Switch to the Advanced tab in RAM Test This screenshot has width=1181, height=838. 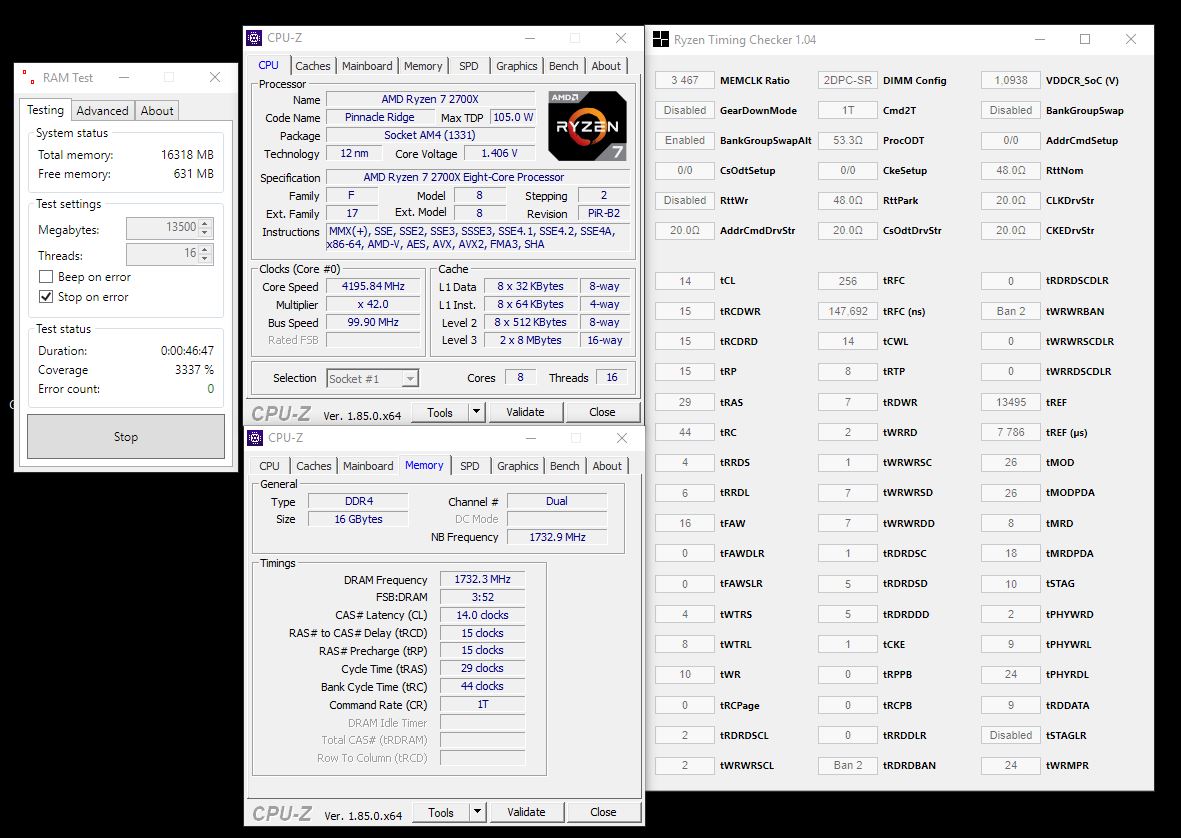pos(102,111)
